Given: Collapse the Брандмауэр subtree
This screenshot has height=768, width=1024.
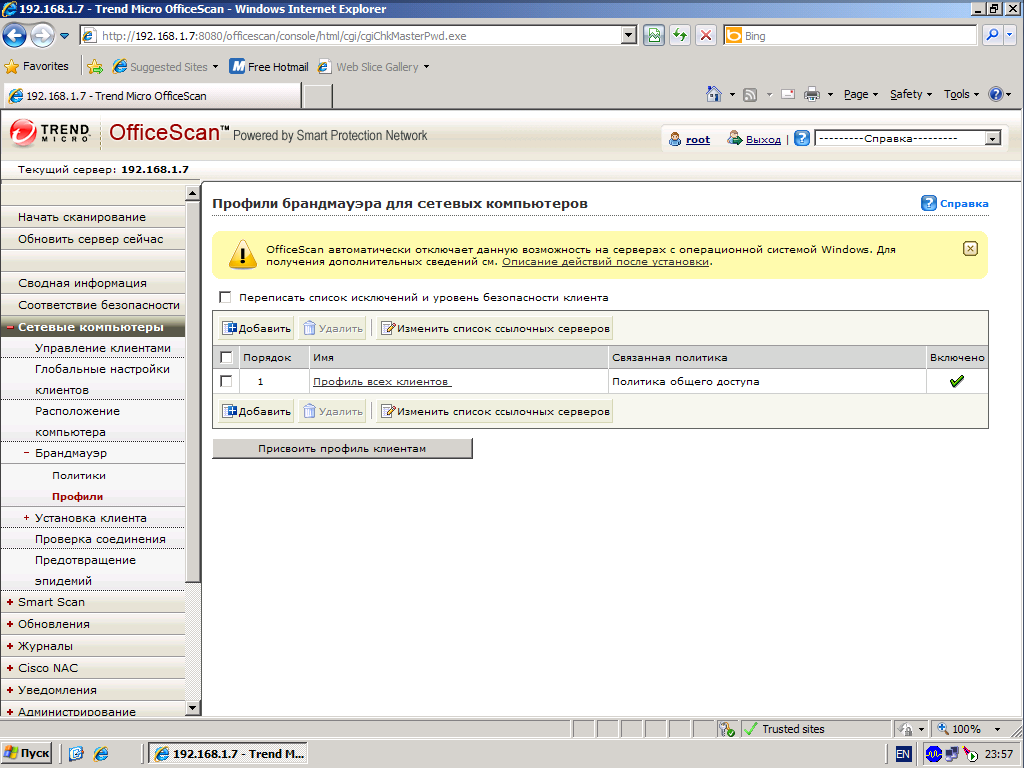Looking at the screenshot, I should pyautogui.click(x=27, y=453).
